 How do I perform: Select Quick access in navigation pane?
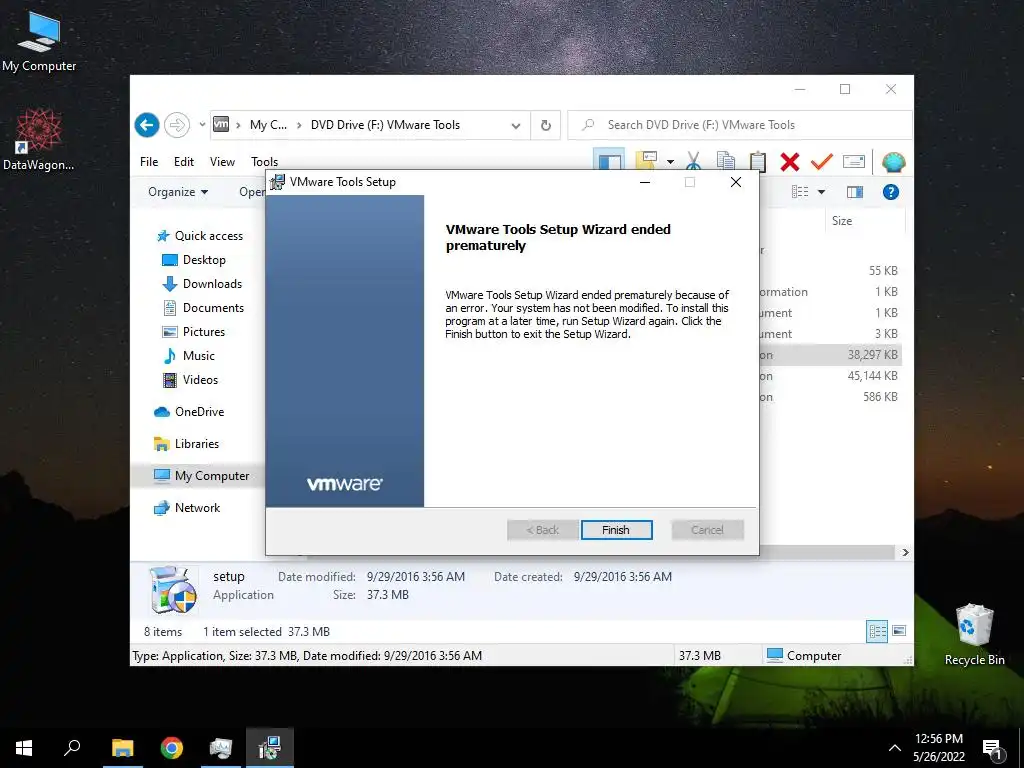(200, 236)
